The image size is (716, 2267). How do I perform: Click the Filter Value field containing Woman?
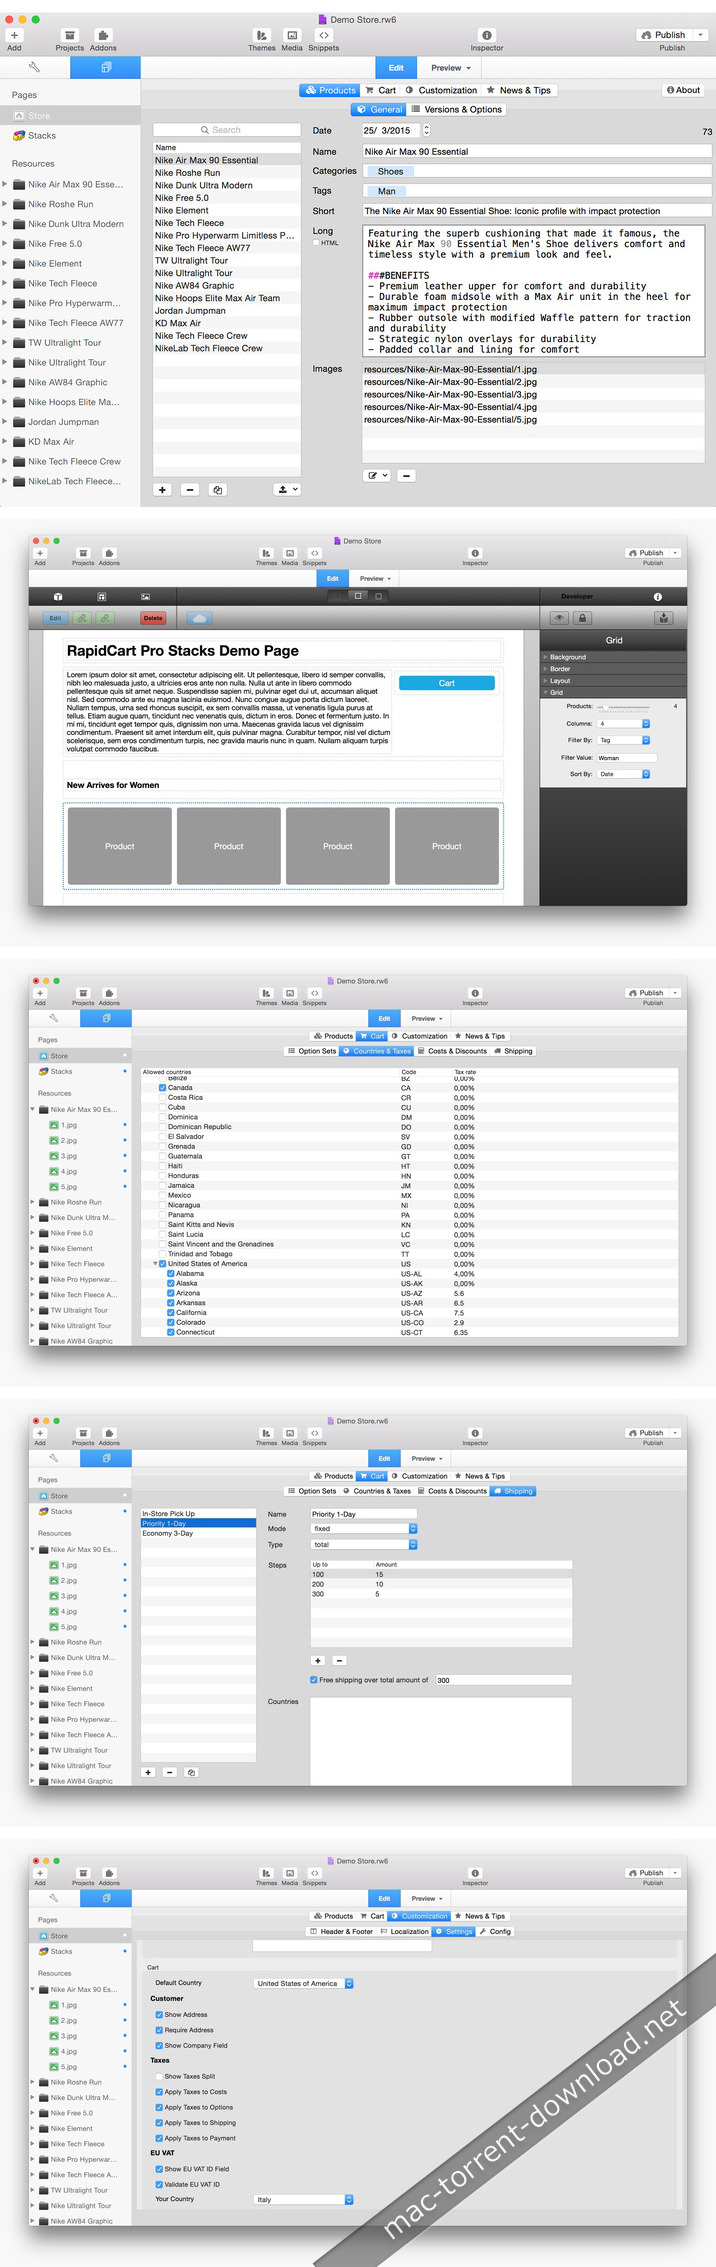[x=626, y=758]
